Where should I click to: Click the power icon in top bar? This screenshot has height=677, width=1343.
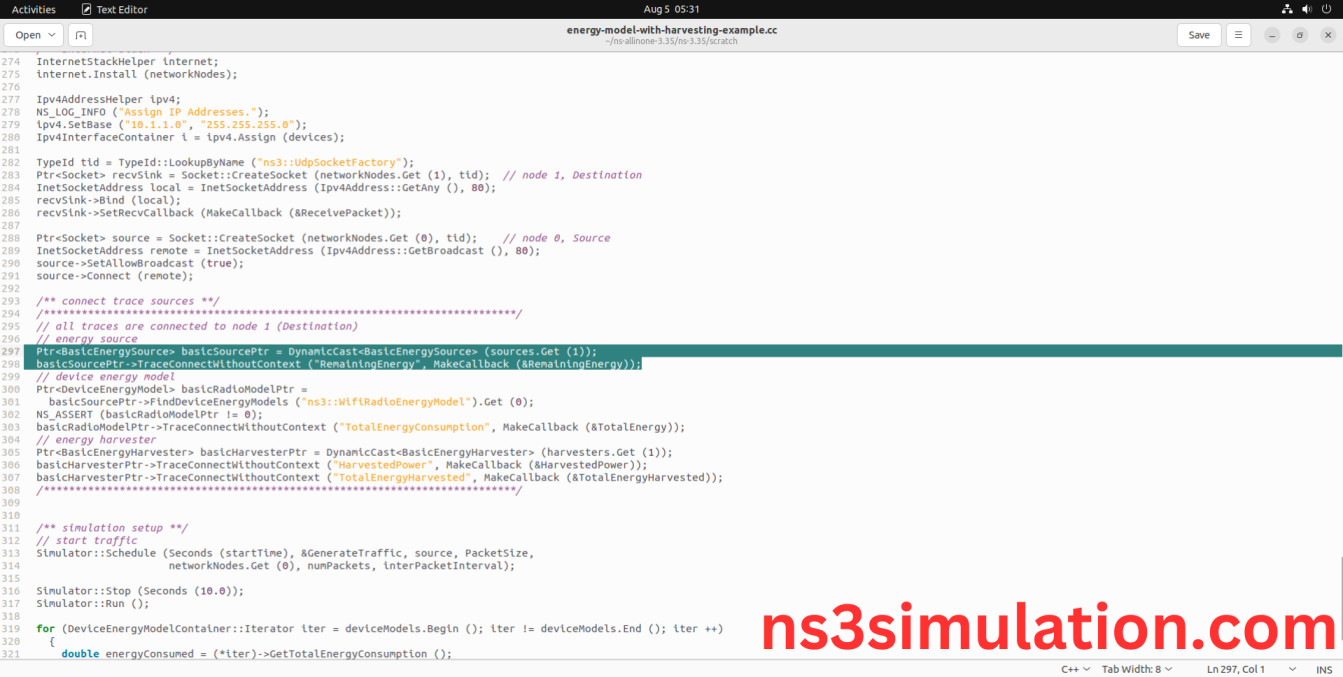[1326, 8]
